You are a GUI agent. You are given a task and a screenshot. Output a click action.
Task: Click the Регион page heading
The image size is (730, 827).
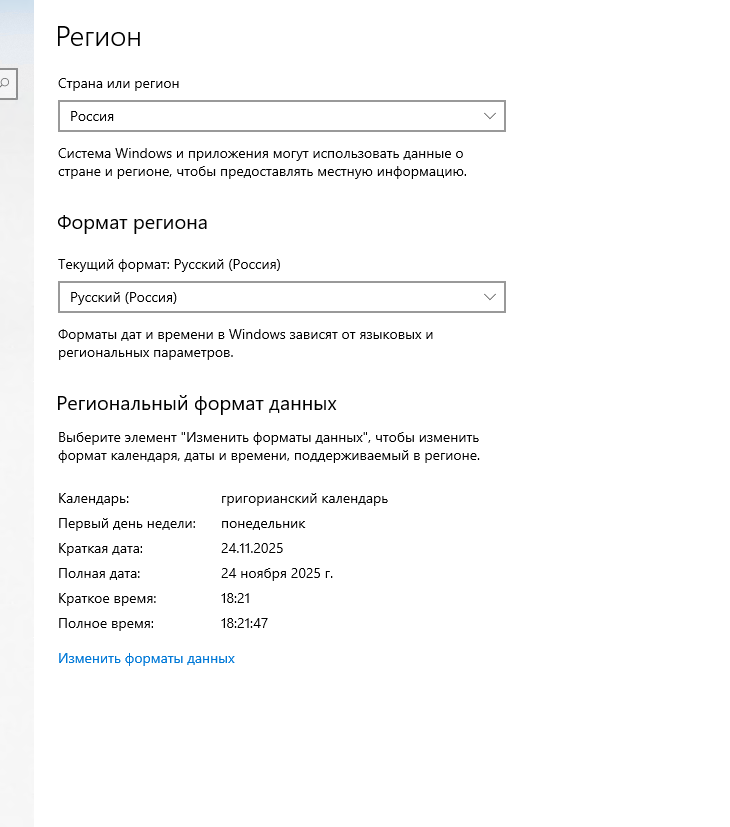tap(99, 38)
